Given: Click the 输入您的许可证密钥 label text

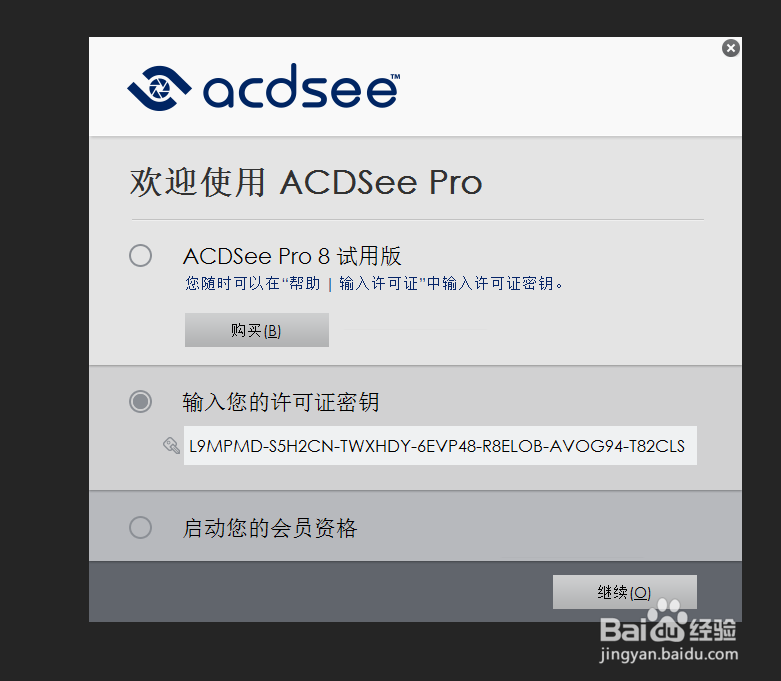Looking at the screenshot, I should click(280, 402).
